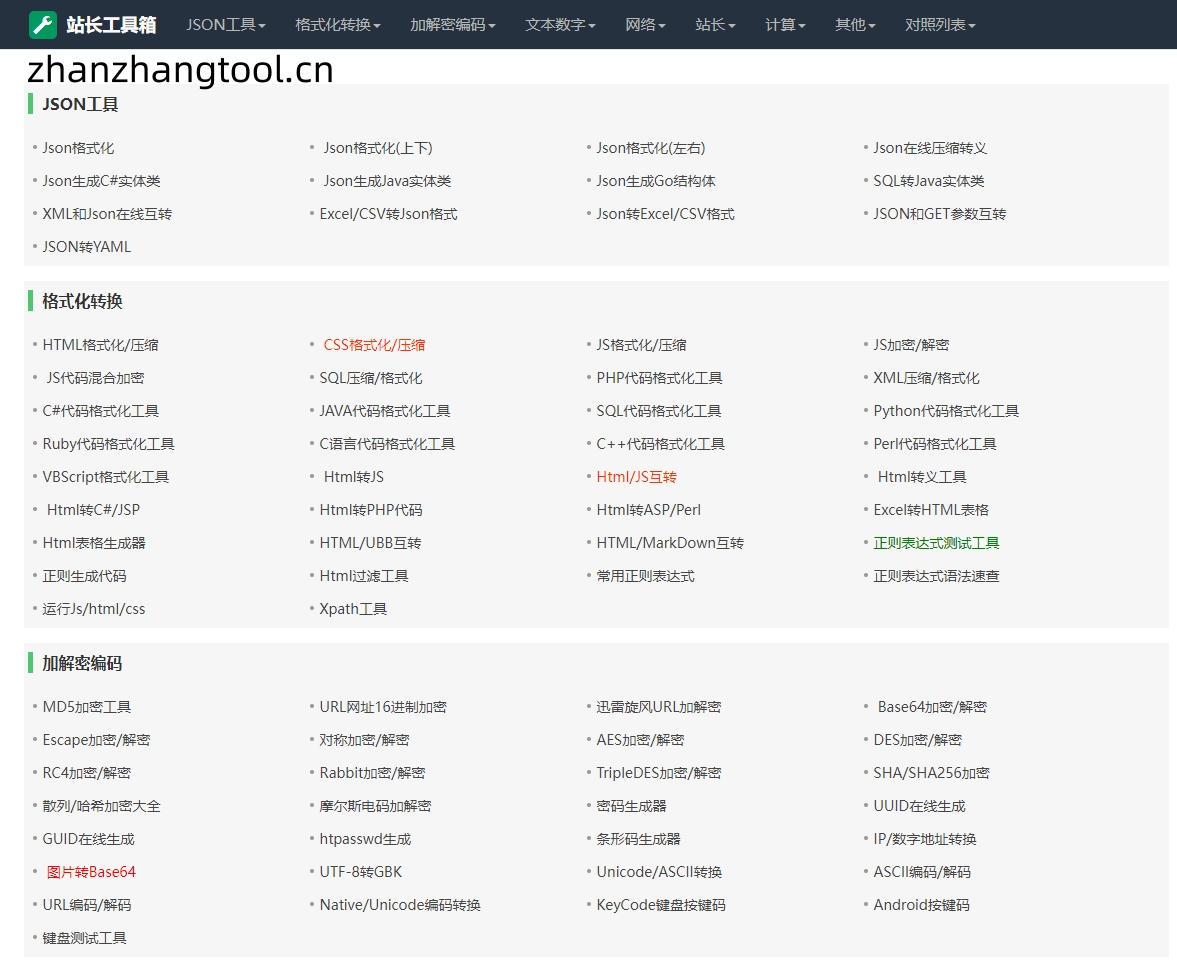Open Json格式化(左右) tool
Viewport: 1177px width, 967px height.
[651, 148]
